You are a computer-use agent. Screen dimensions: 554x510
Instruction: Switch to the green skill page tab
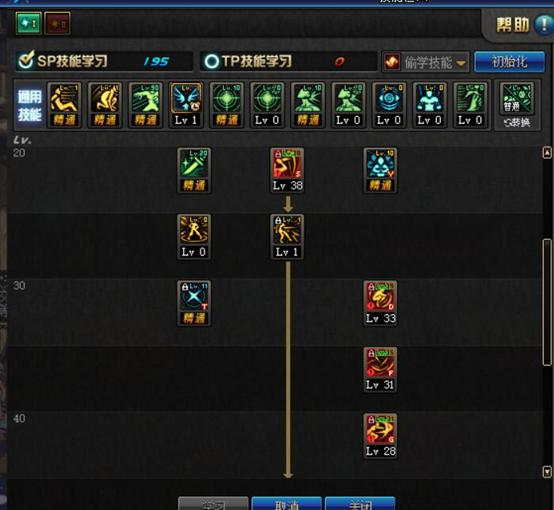pyautogui.click(x=29, y=23)
